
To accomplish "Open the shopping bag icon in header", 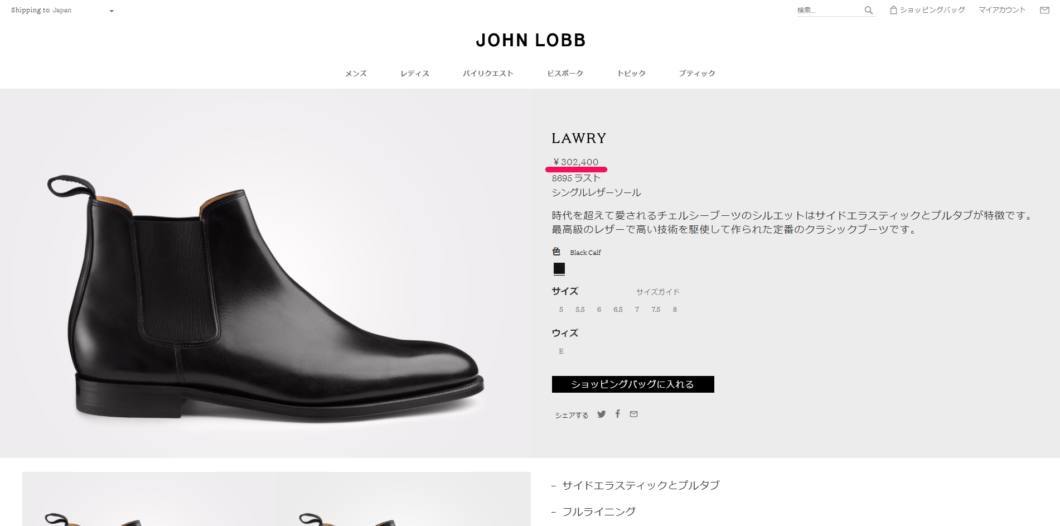I will (893, 10).
